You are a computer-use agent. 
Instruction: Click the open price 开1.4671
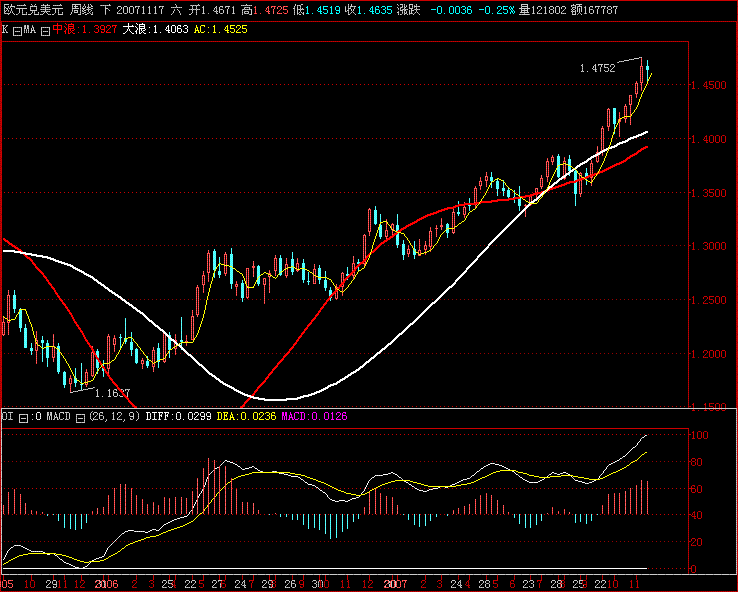click(x=212, y=10)
